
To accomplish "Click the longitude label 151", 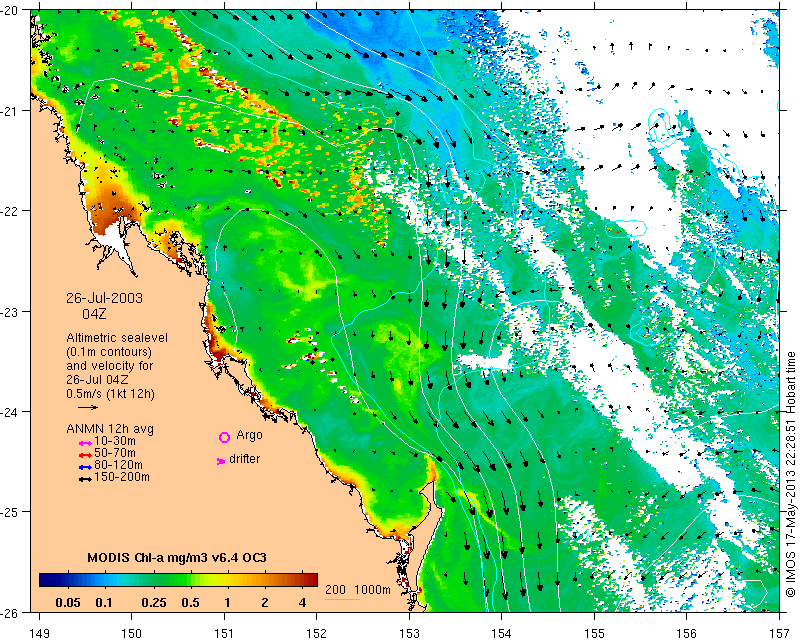I will 224,633.
